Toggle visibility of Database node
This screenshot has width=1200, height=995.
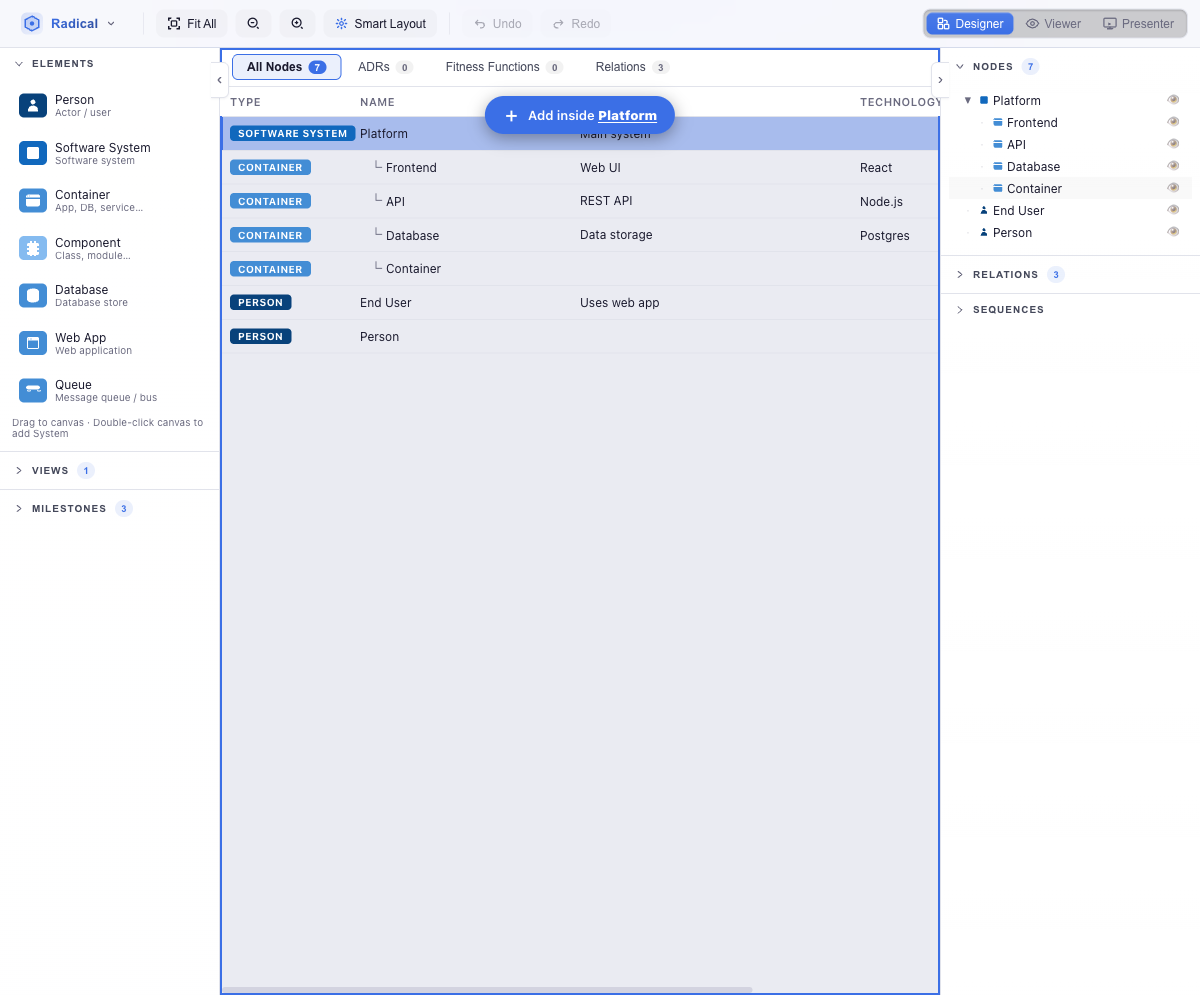click(1173, 165)
